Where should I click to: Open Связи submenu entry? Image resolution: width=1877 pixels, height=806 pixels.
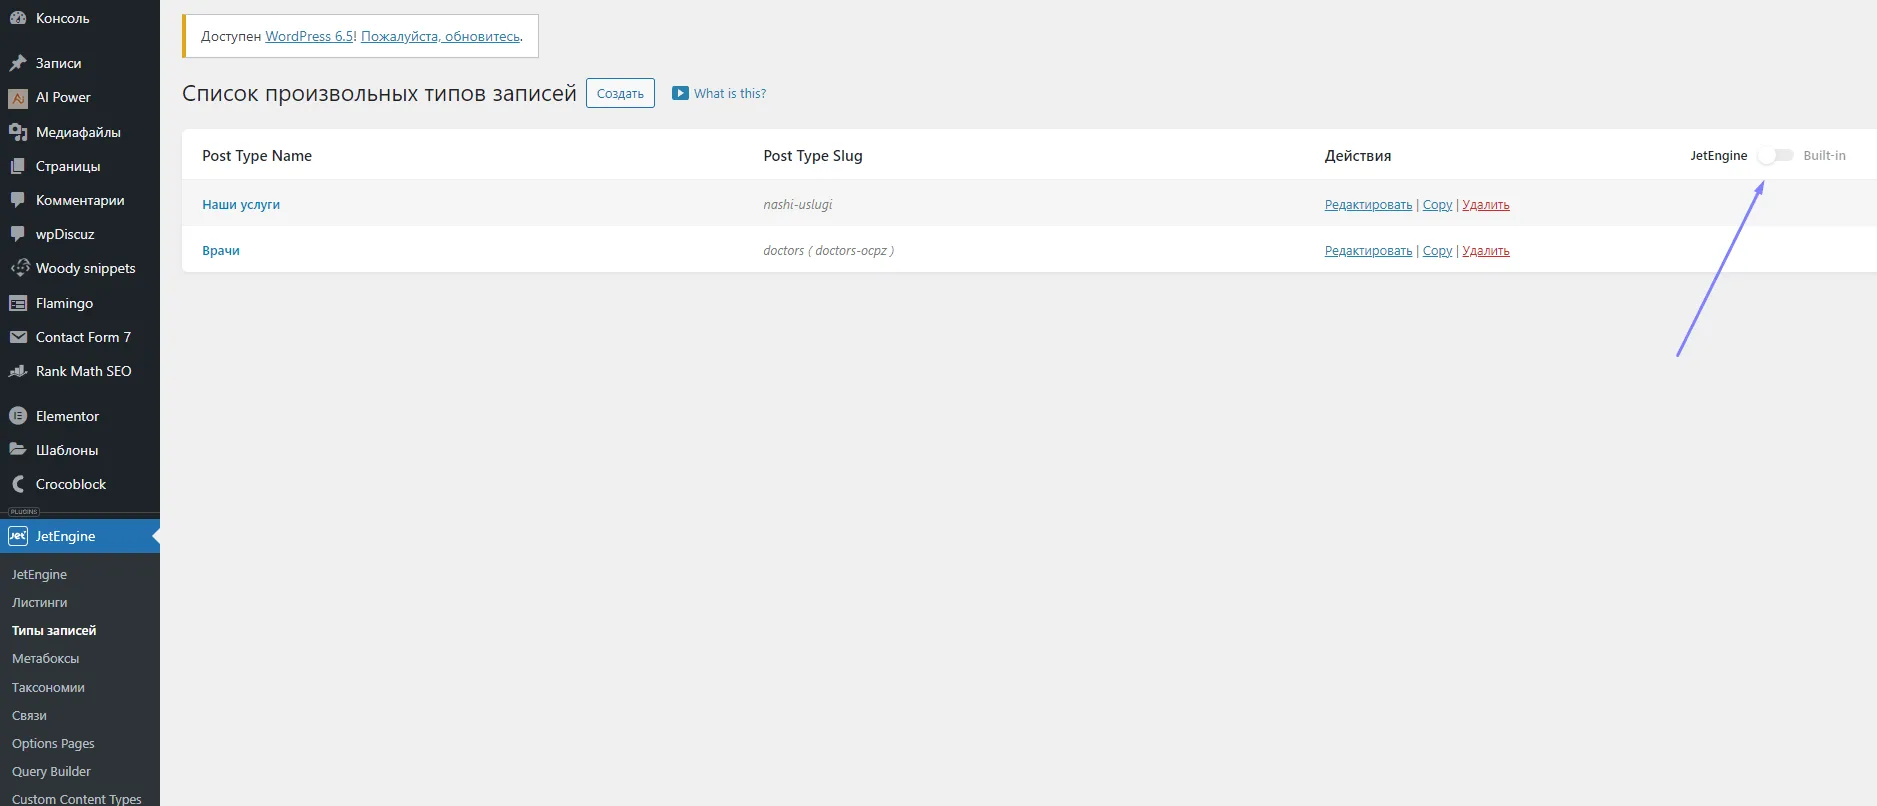point(29,715)
